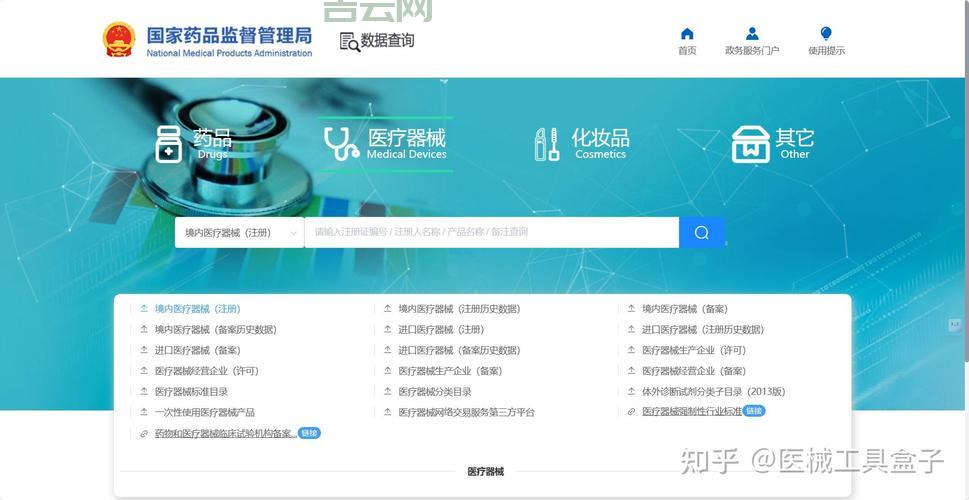
Task: Select the 其它 storefront icon
Action: (x=750, y=145)
